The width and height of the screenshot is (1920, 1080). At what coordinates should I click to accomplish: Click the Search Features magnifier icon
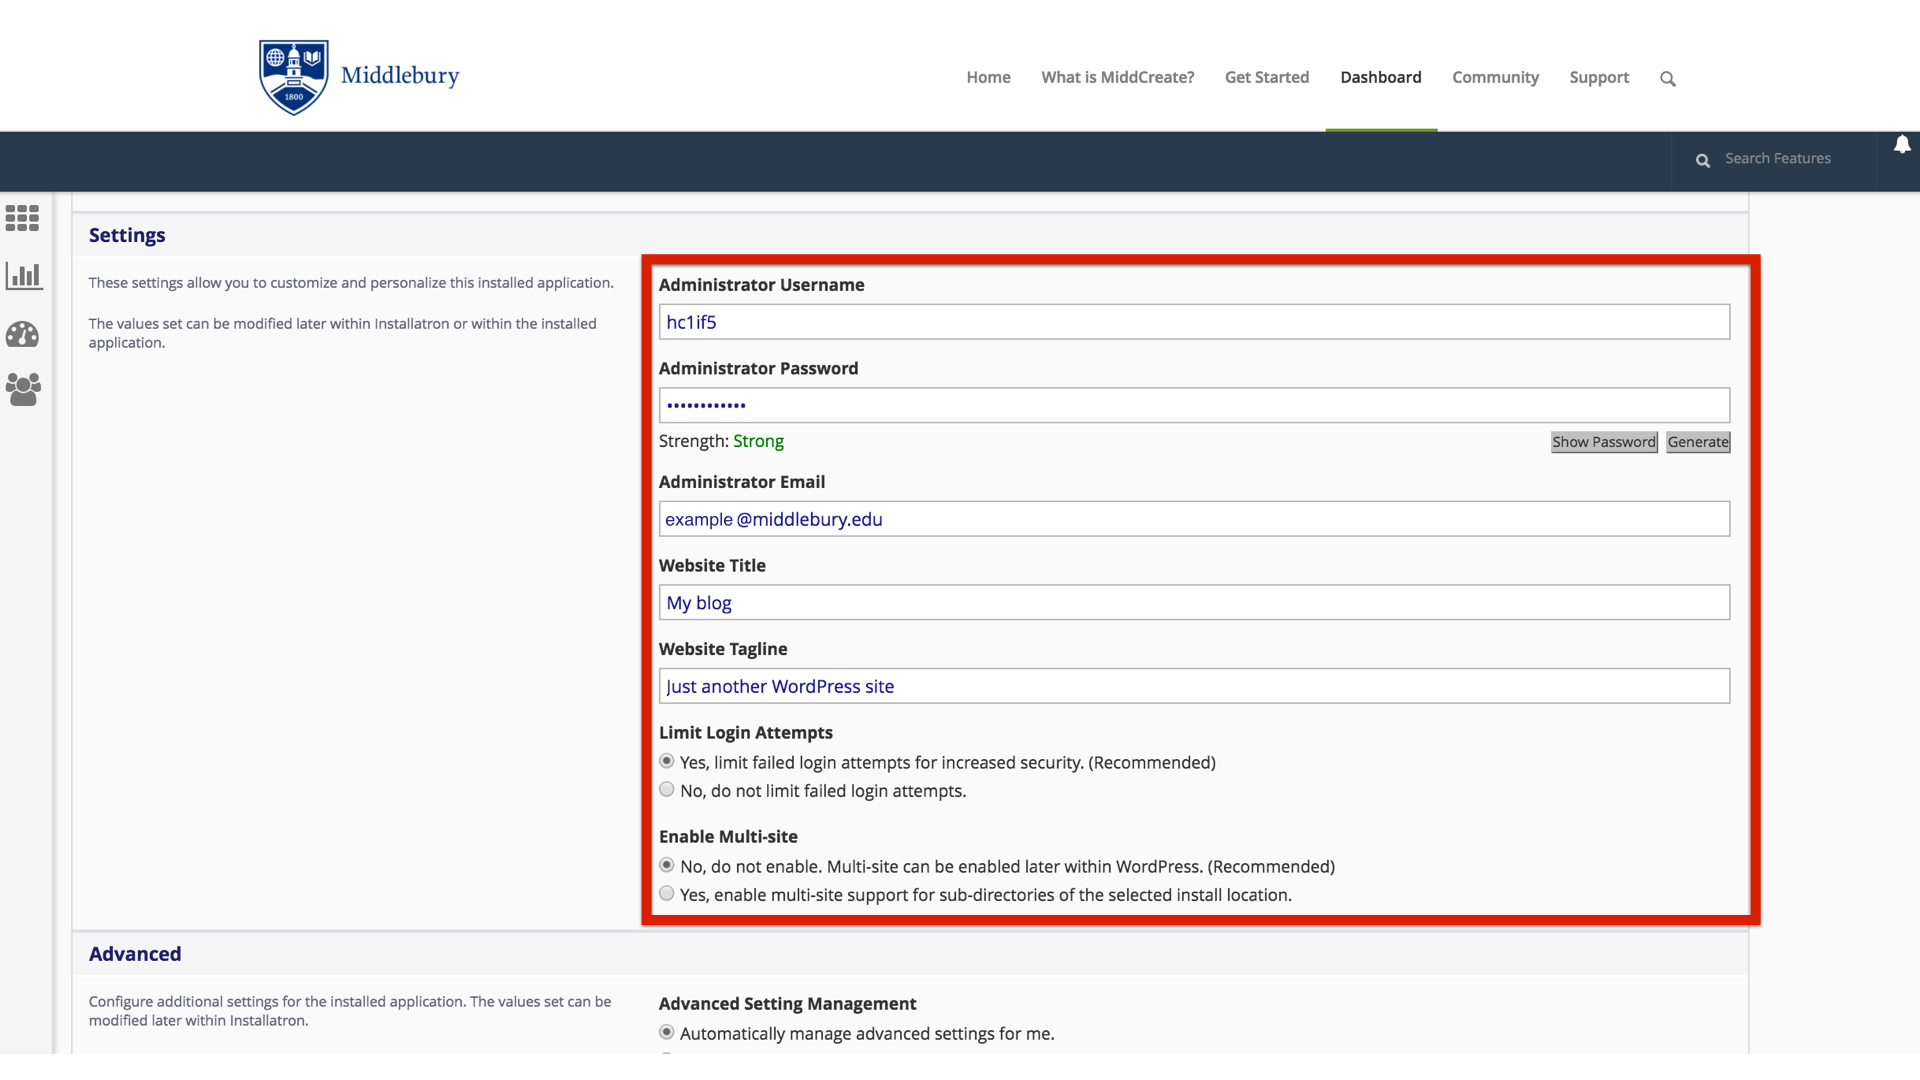pos(1702,160)
